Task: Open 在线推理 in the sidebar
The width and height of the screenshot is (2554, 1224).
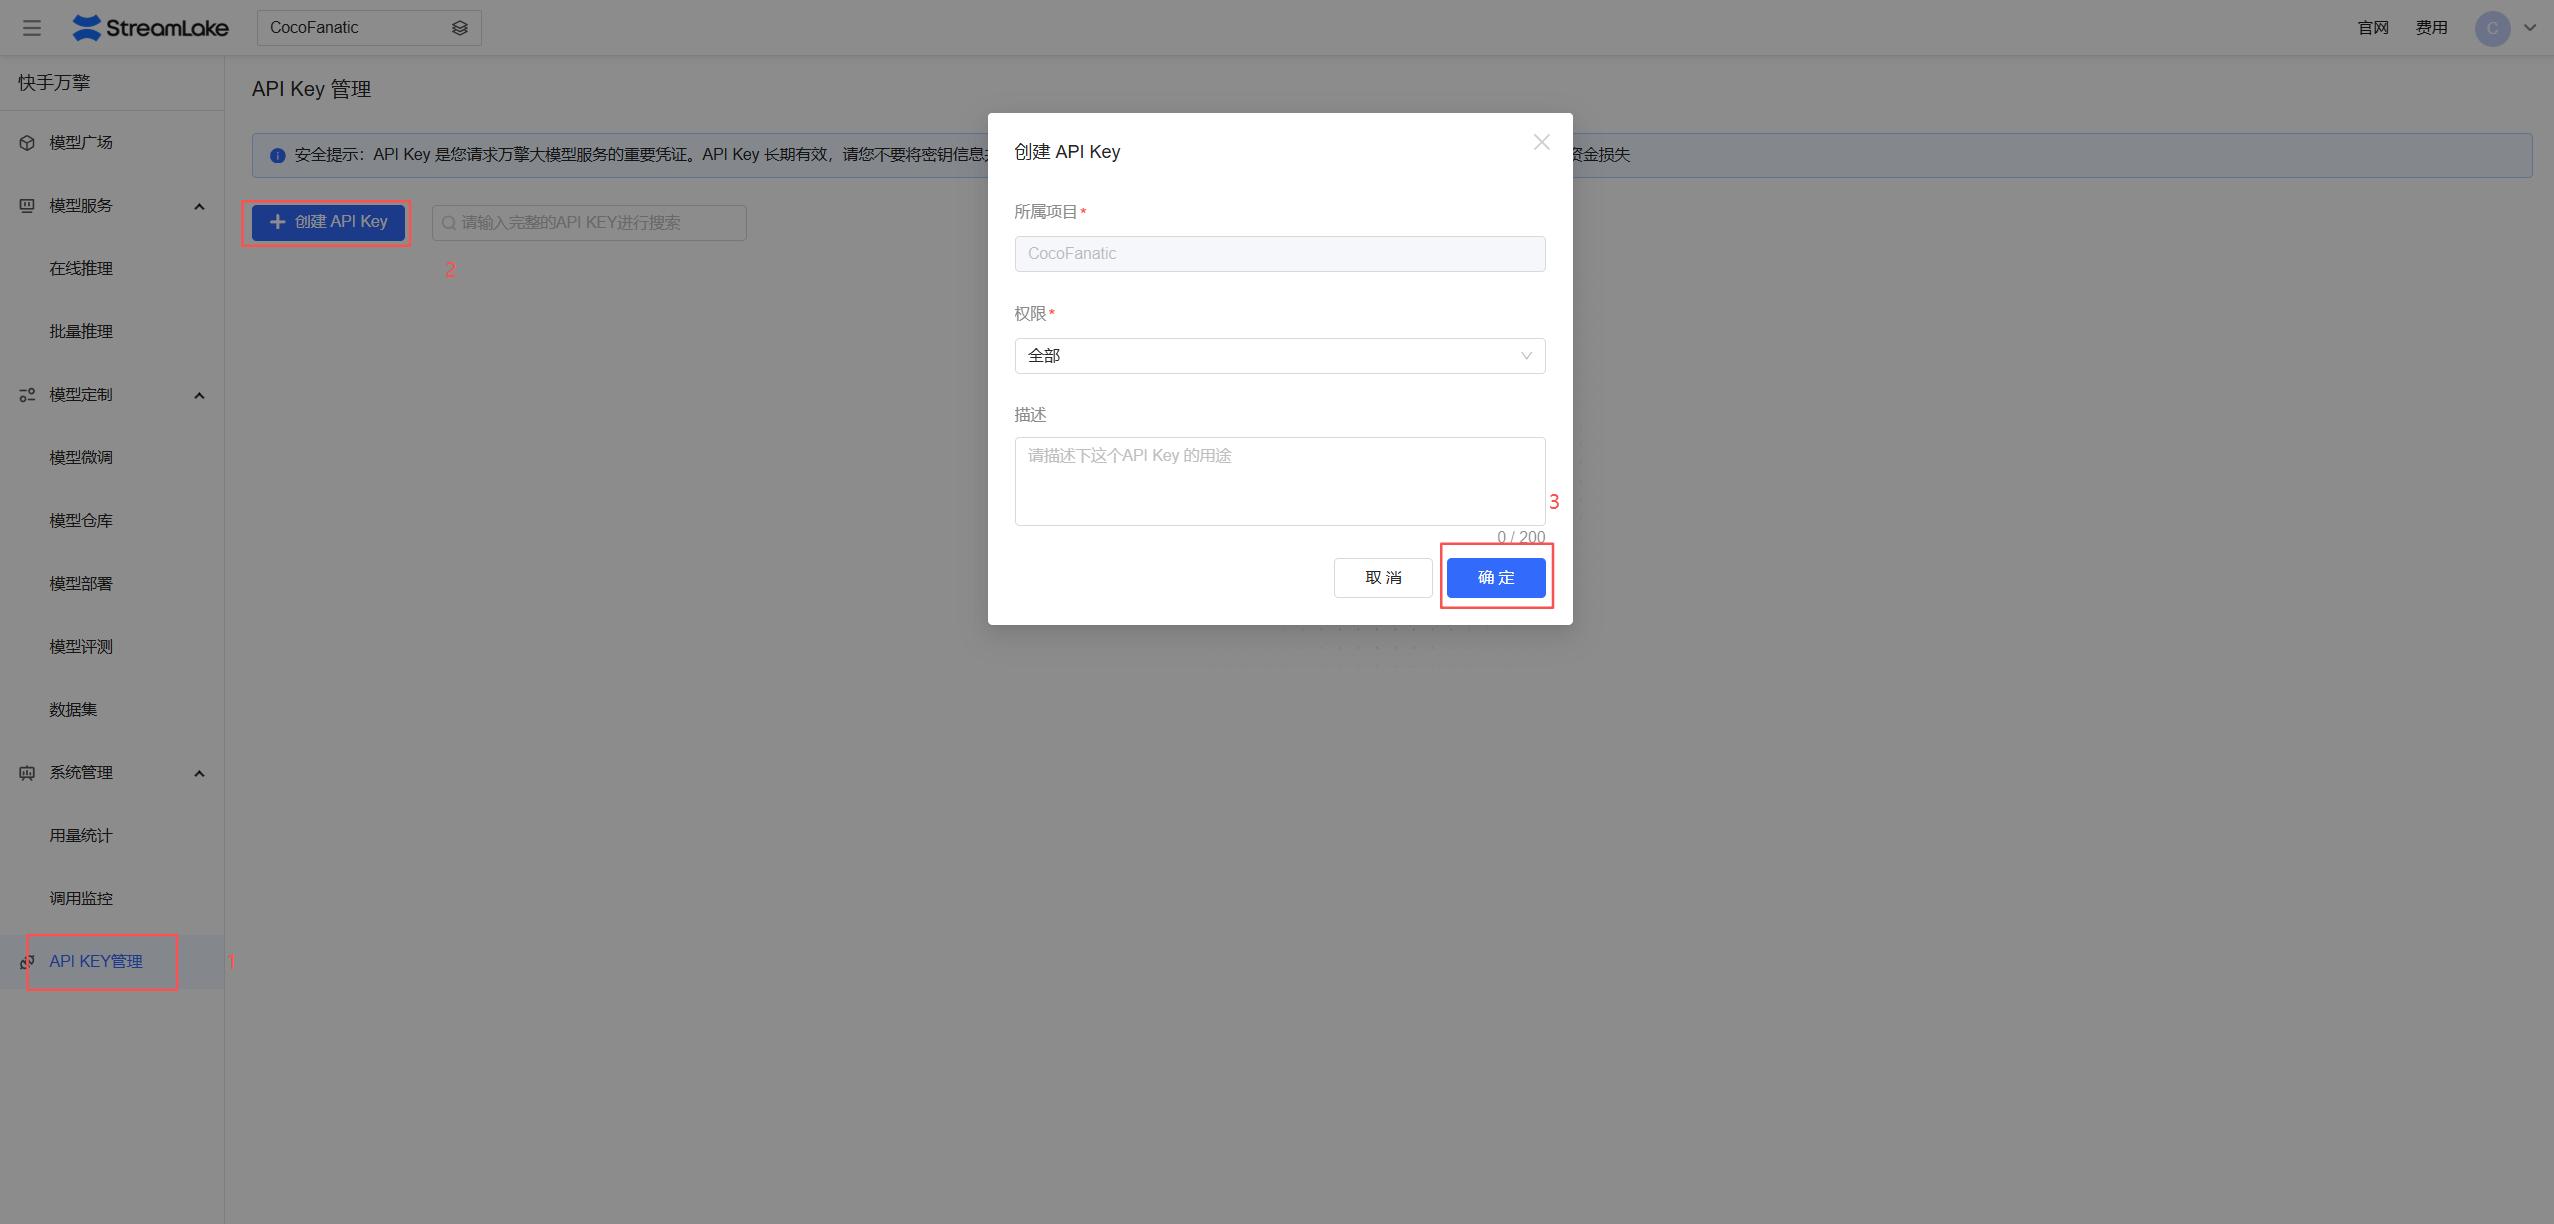Action: pos(81,269)
